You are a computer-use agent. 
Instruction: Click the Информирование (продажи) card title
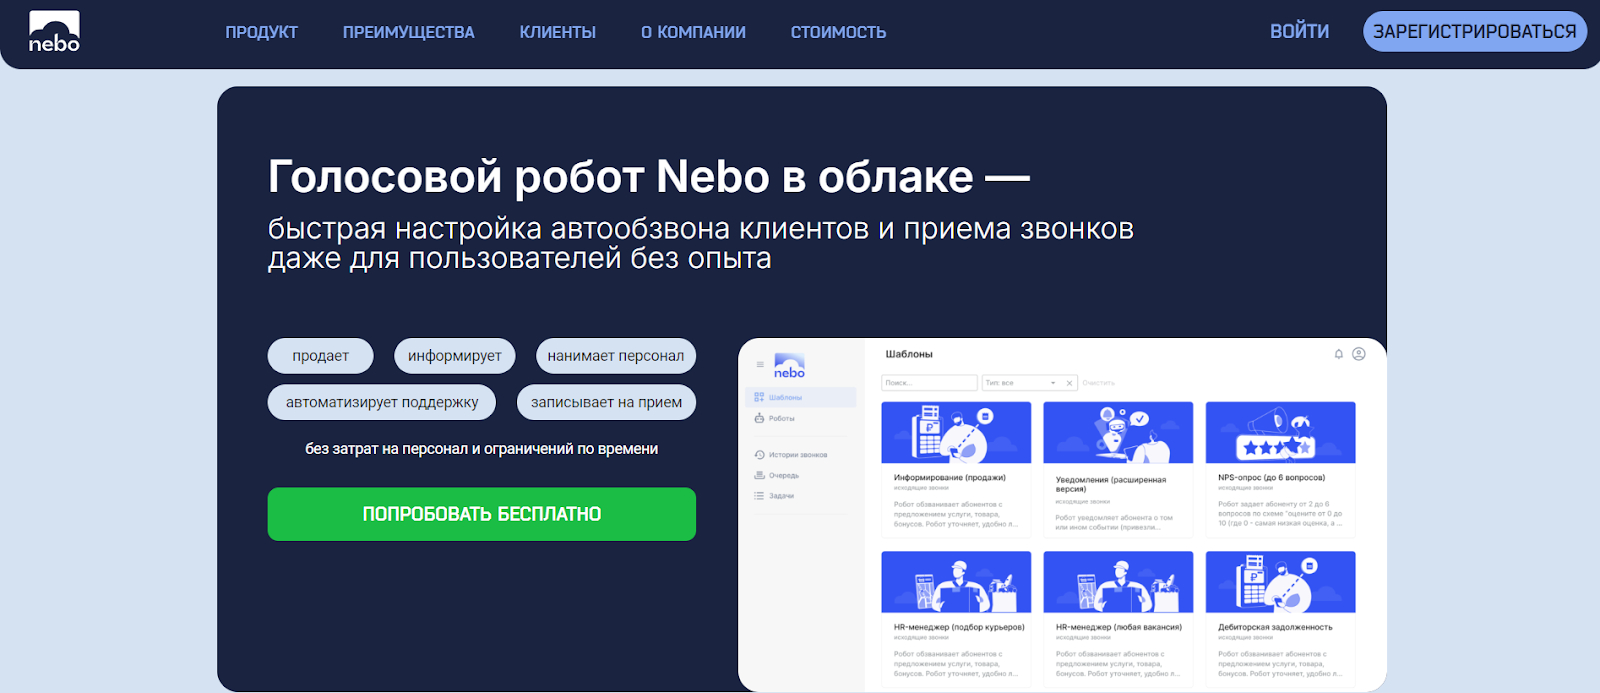(x=949, y=478)
